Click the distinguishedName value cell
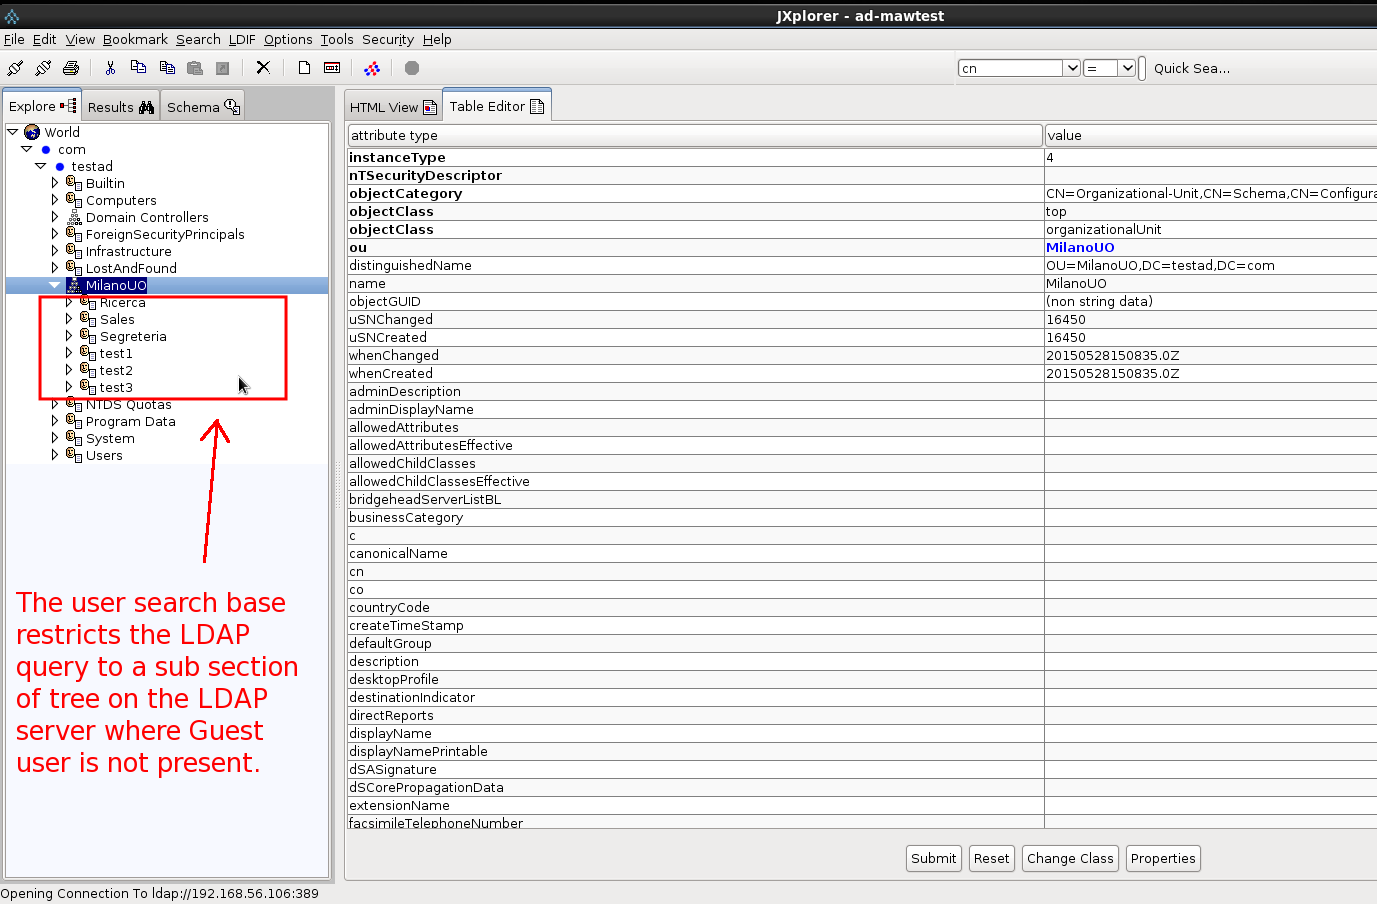Image resolution: width=1377 pixels, height=904 pixels. (x=1210, y=266)
